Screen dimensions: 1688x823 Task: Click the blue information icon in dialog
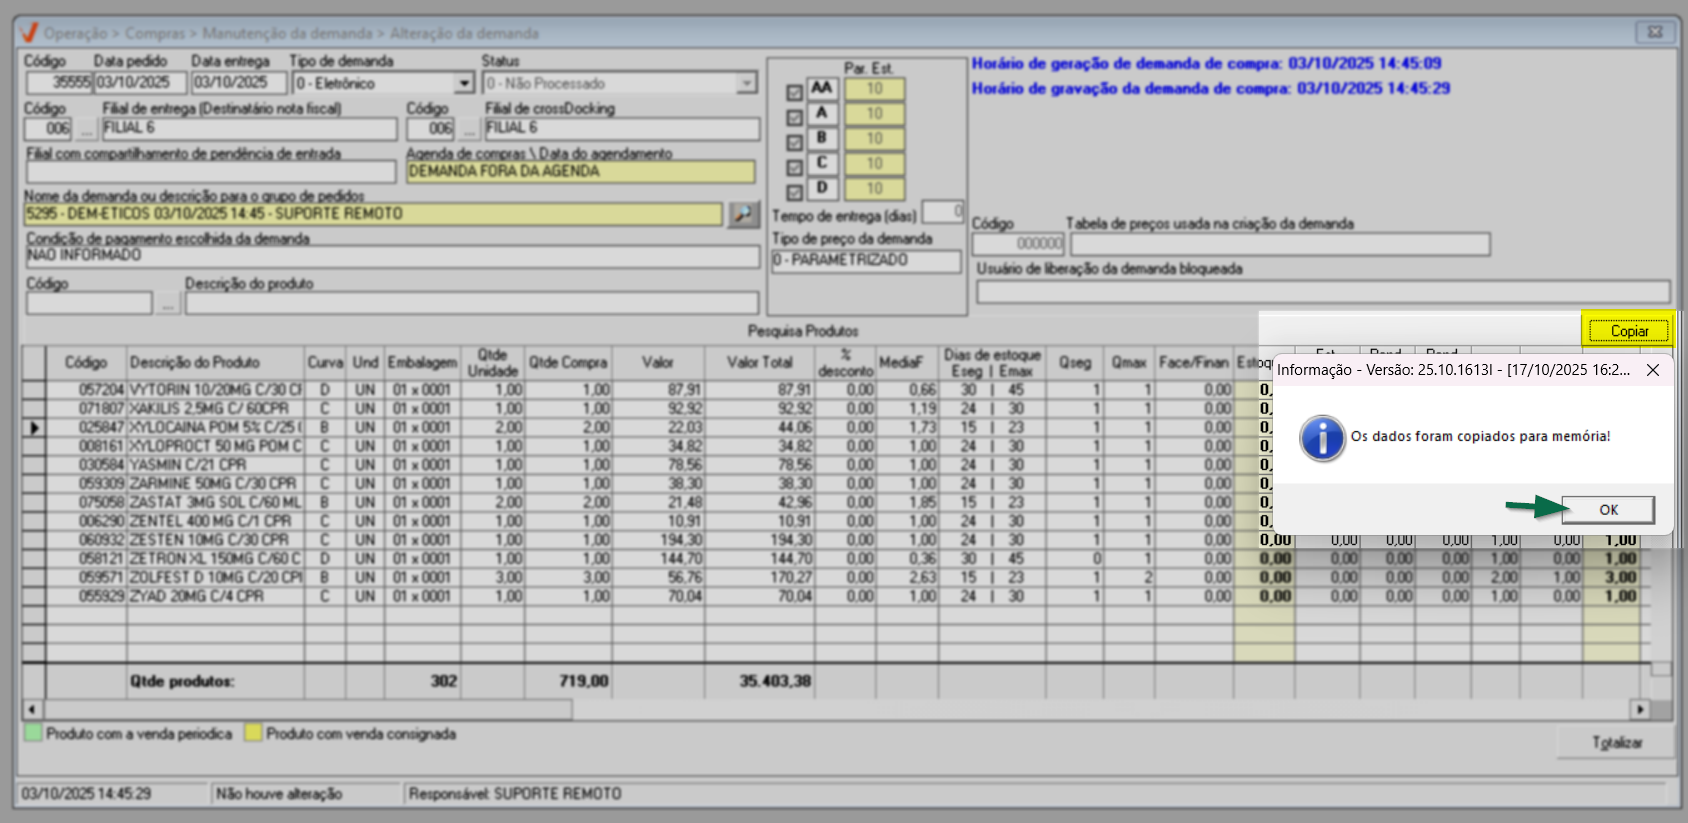(x=1322, y=438)
